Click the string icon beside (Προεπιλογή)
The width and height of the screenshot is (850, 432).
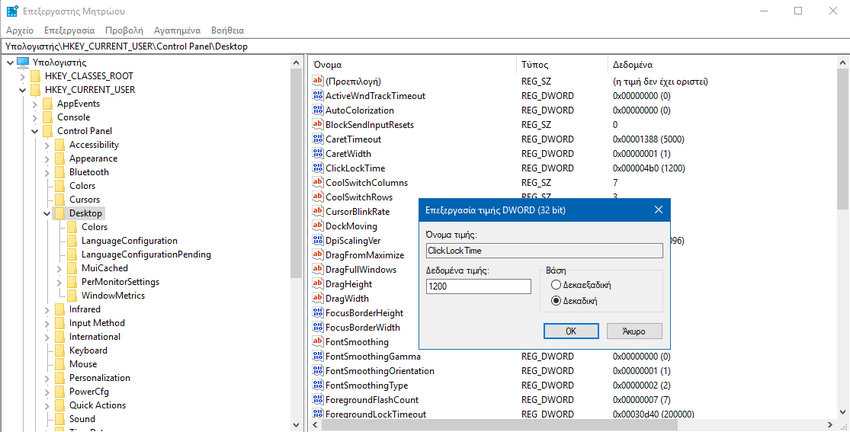tap(318, 81)
